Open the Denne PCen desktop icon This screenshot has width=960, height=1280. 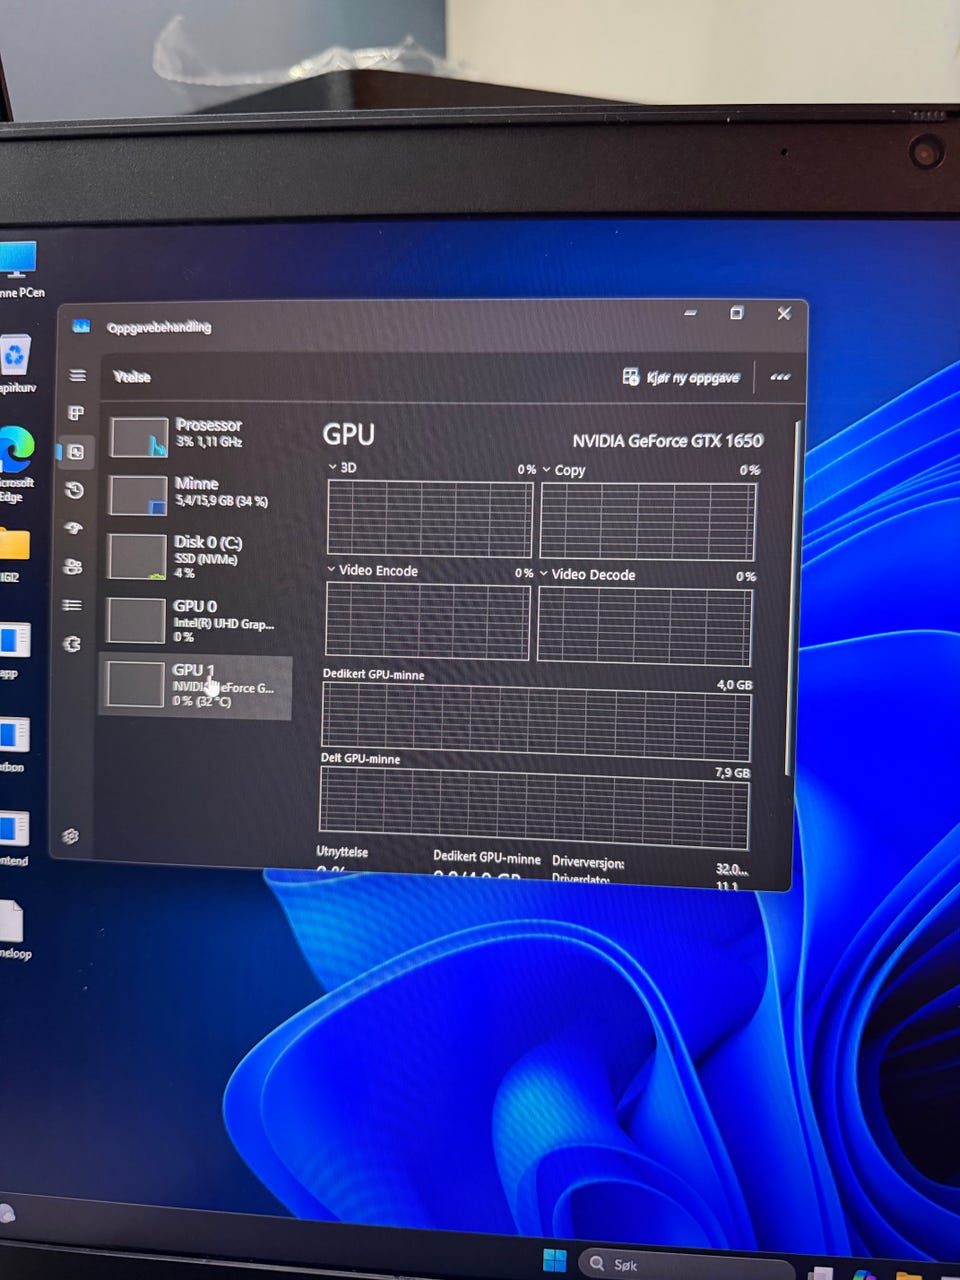[19, 270]
